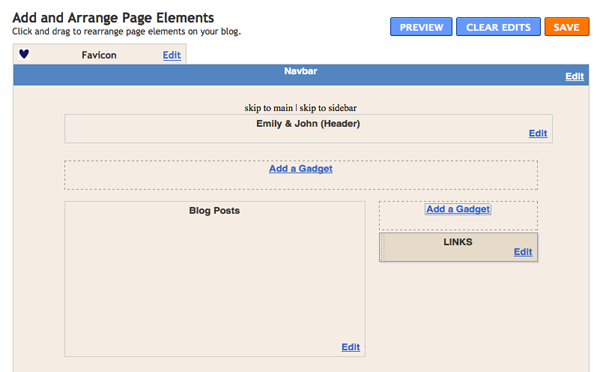Image resolution: width=600 pixels, height=372 pixels.
Task: Click the skip to sidebar text
Action: coord(328,108)
